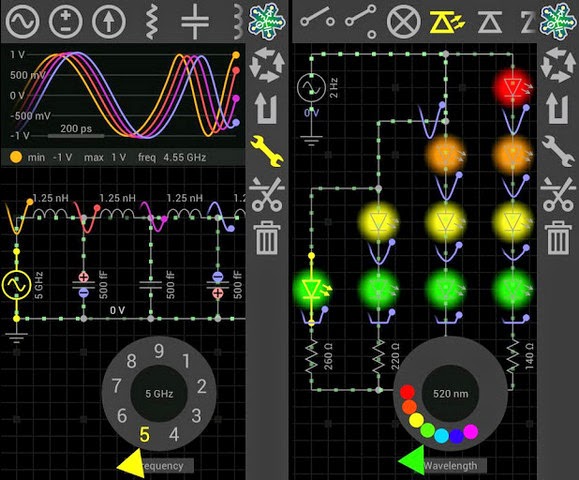Add a capacitor from the component toolbar
Image resolution: width=579 pixels, height=480 pixels.
pyautogui.click(x=195, y=21)
